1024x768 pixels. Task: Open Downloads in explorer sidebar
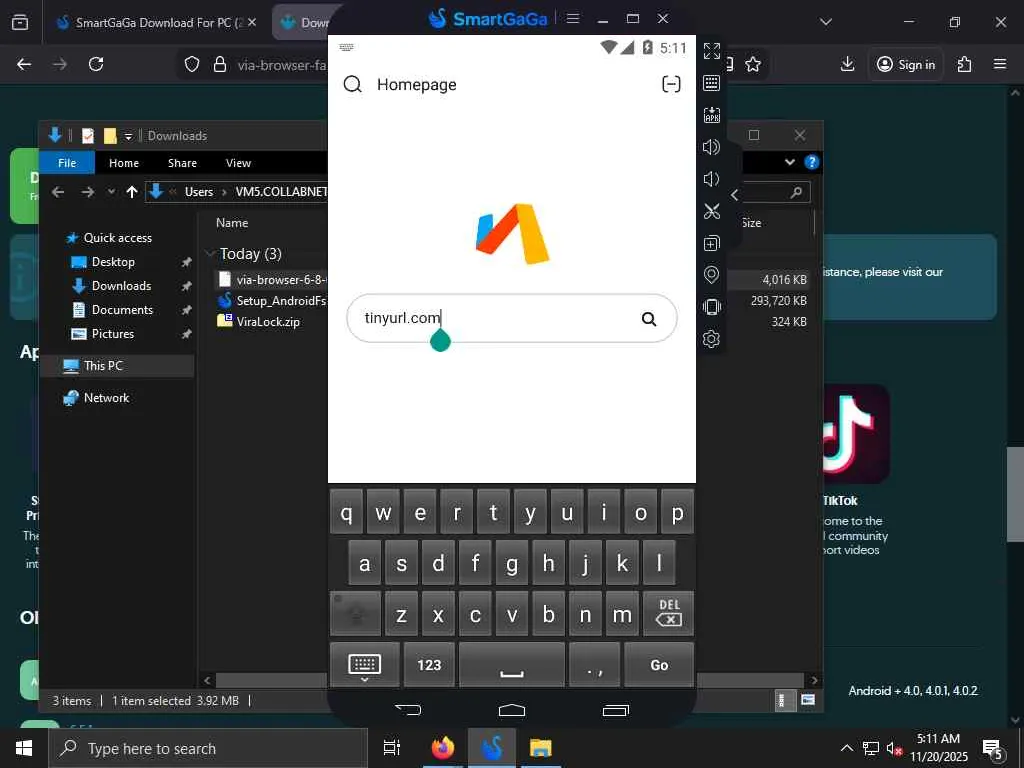(x=121, y=286)
